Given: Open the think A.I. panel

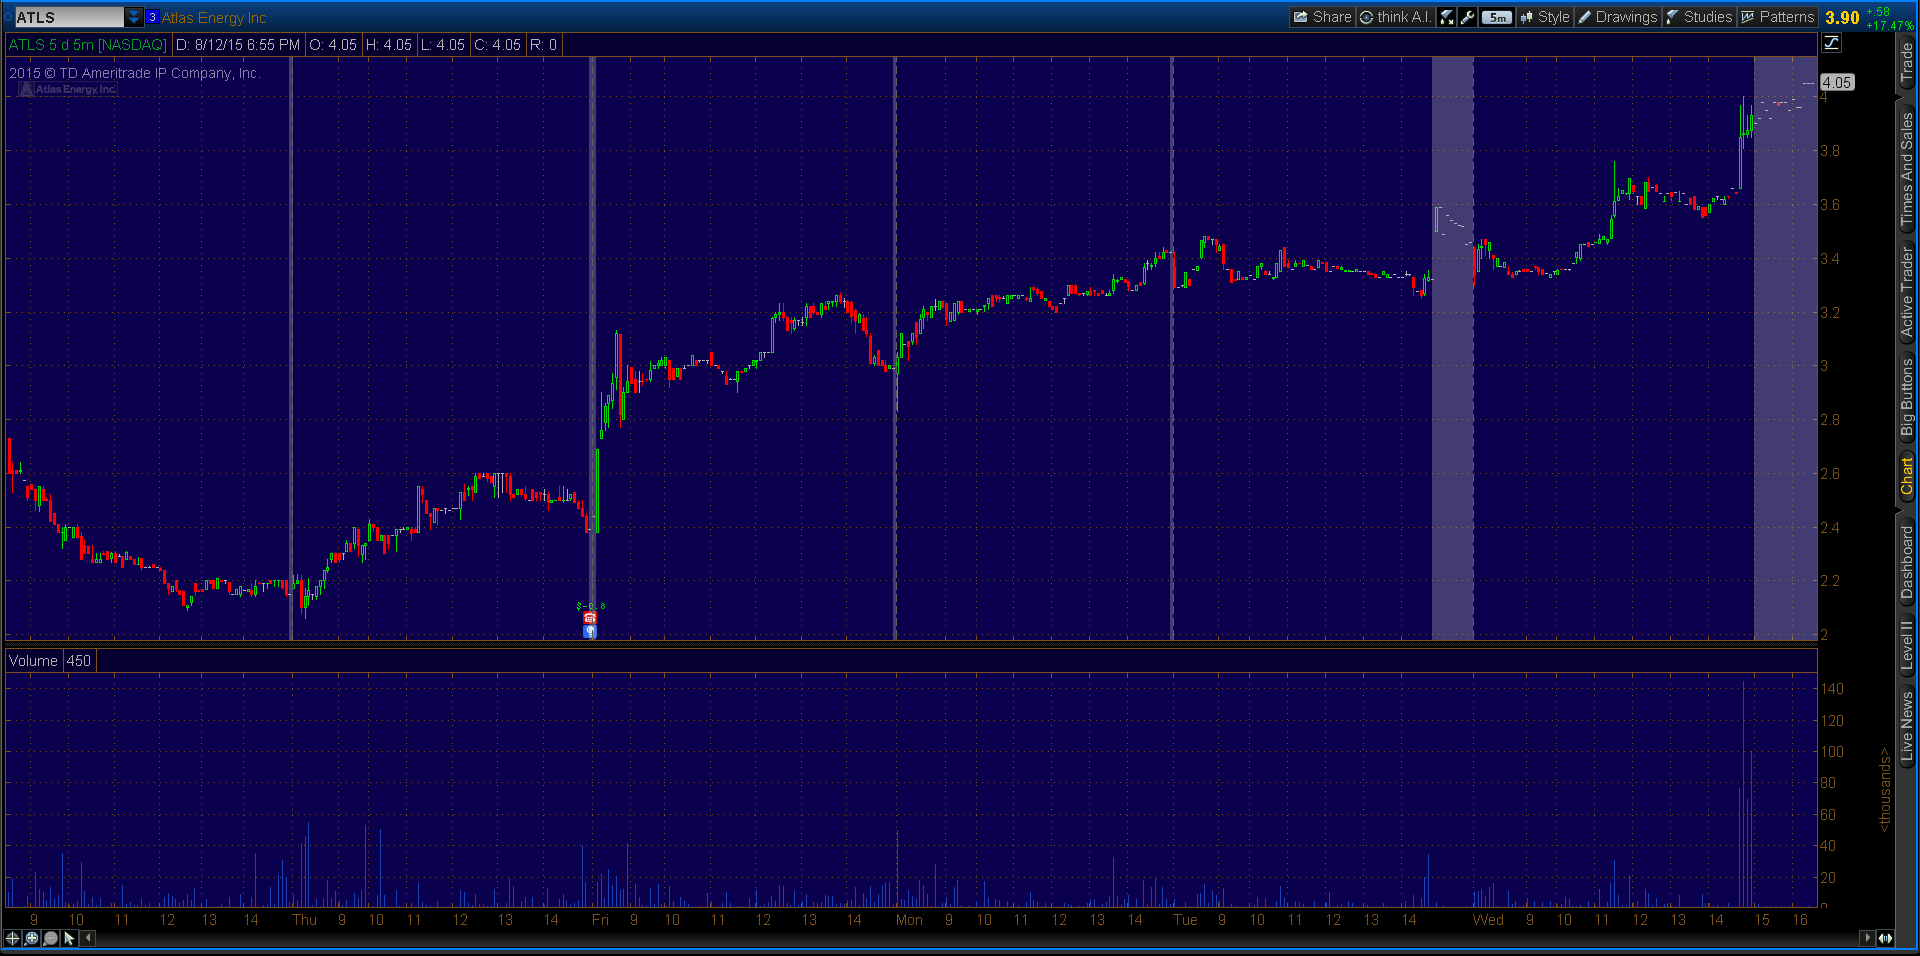Looking at the screenshot, I should (x=1395, y=17).
